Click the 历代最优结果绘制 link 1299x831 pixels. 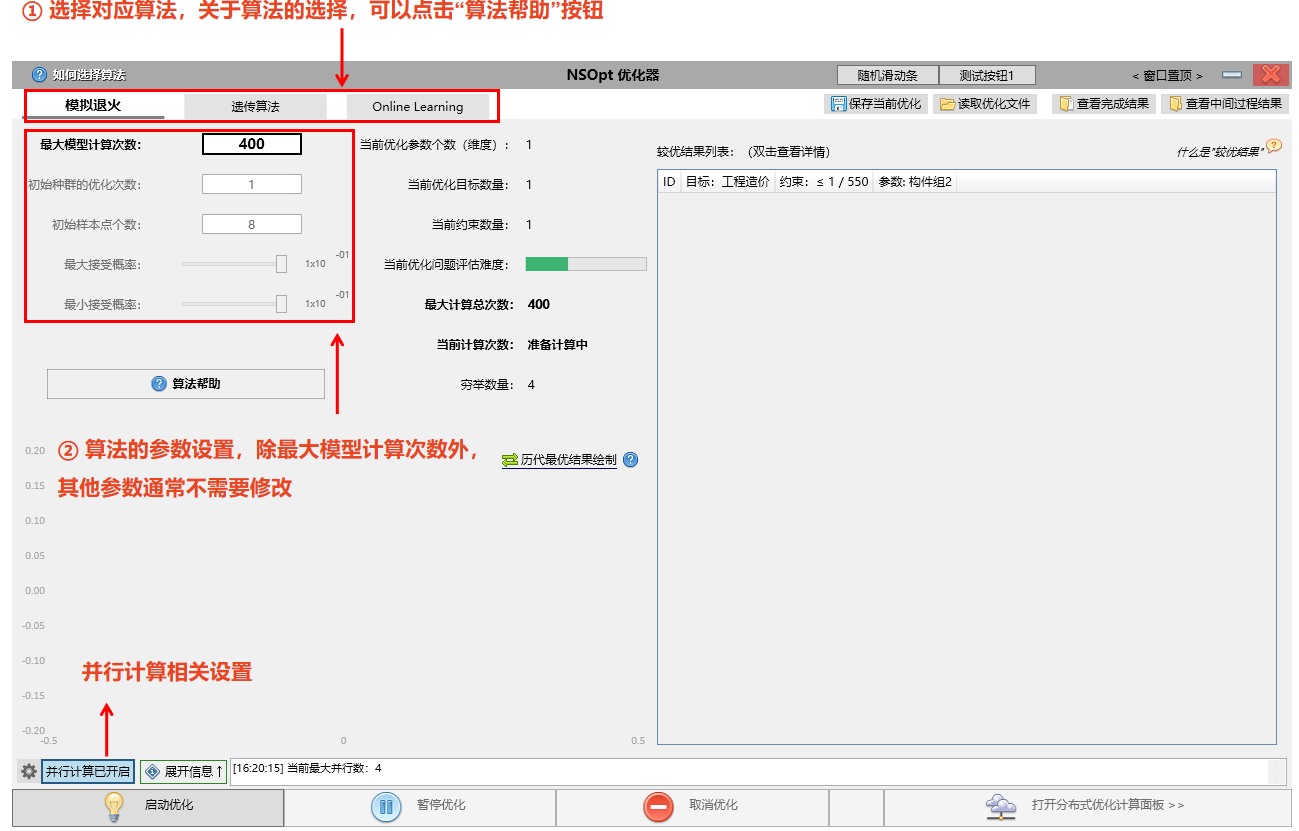568,460
